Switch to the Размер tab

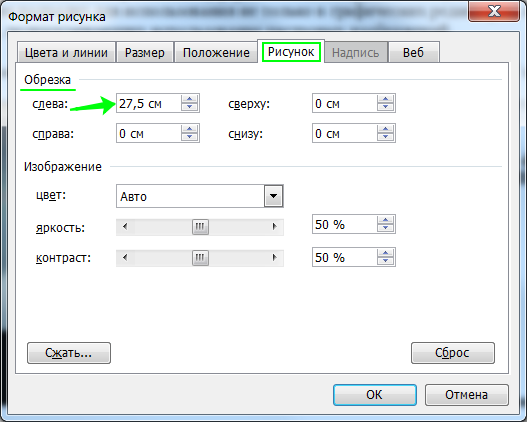(145, 53)
